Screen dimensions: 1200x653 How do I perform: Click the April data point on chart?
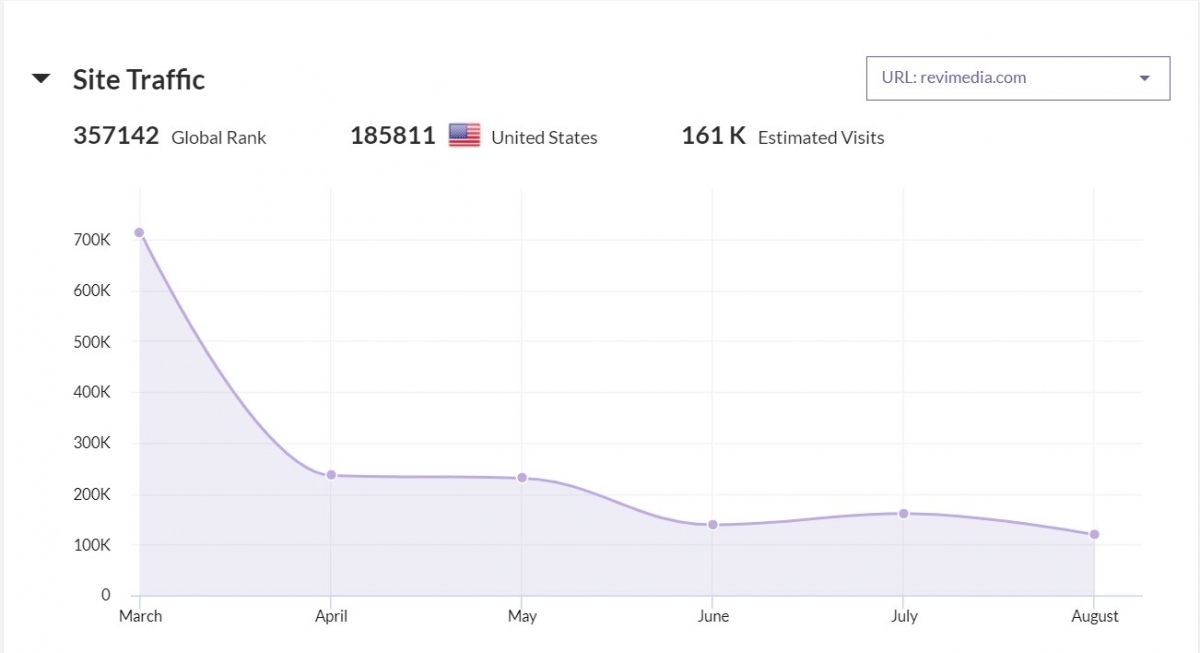point(331,475)
